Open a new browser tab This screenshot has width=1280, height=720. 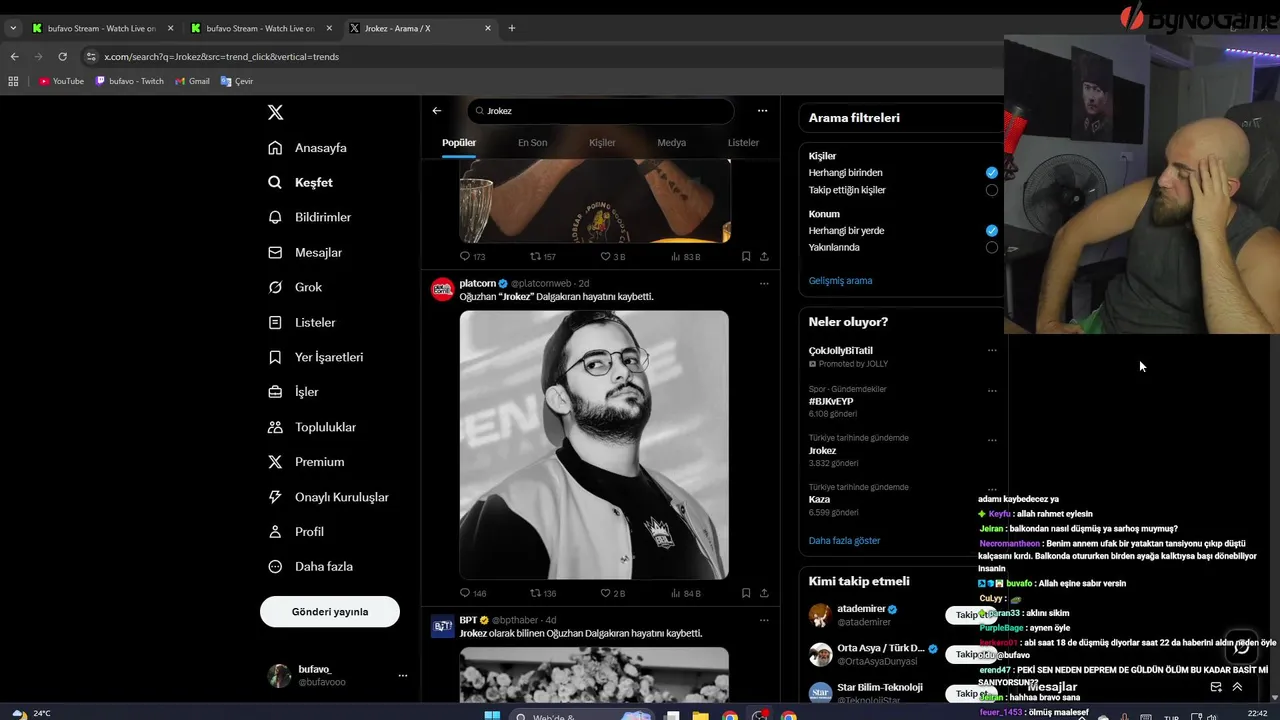pos(512,28)
